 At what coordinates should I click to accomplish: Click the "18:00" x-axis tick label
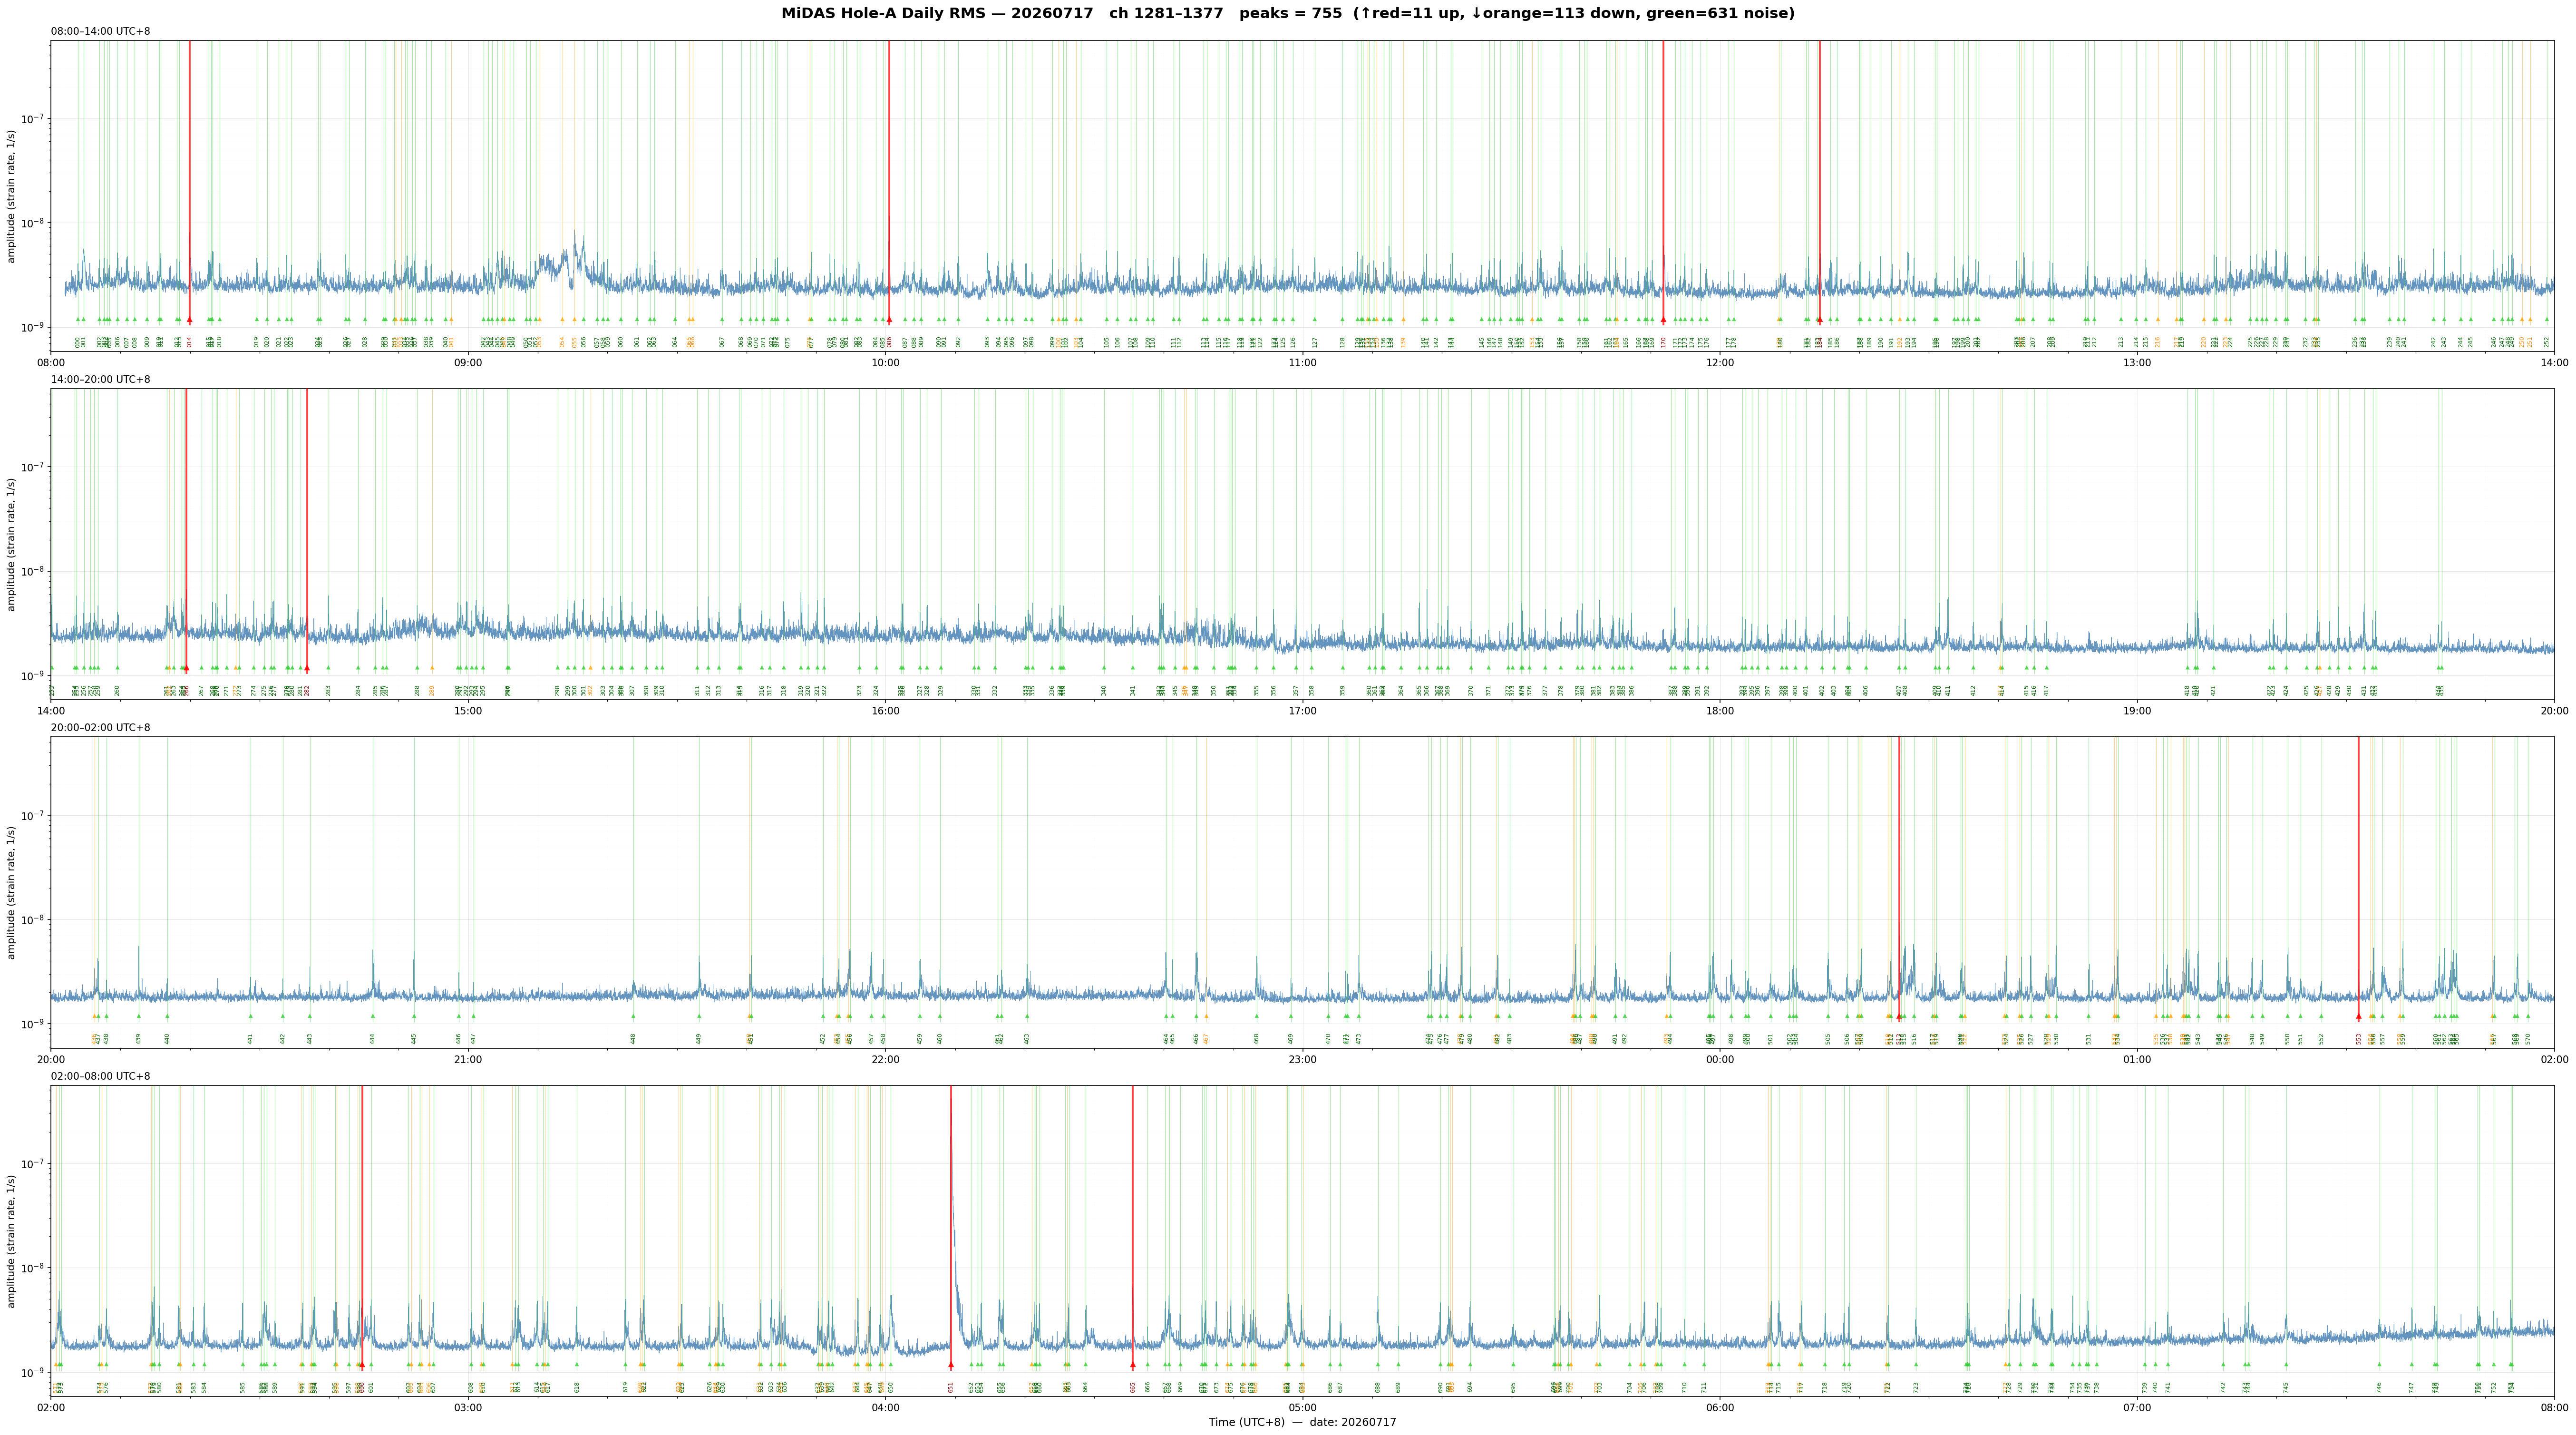point(1720,711)
